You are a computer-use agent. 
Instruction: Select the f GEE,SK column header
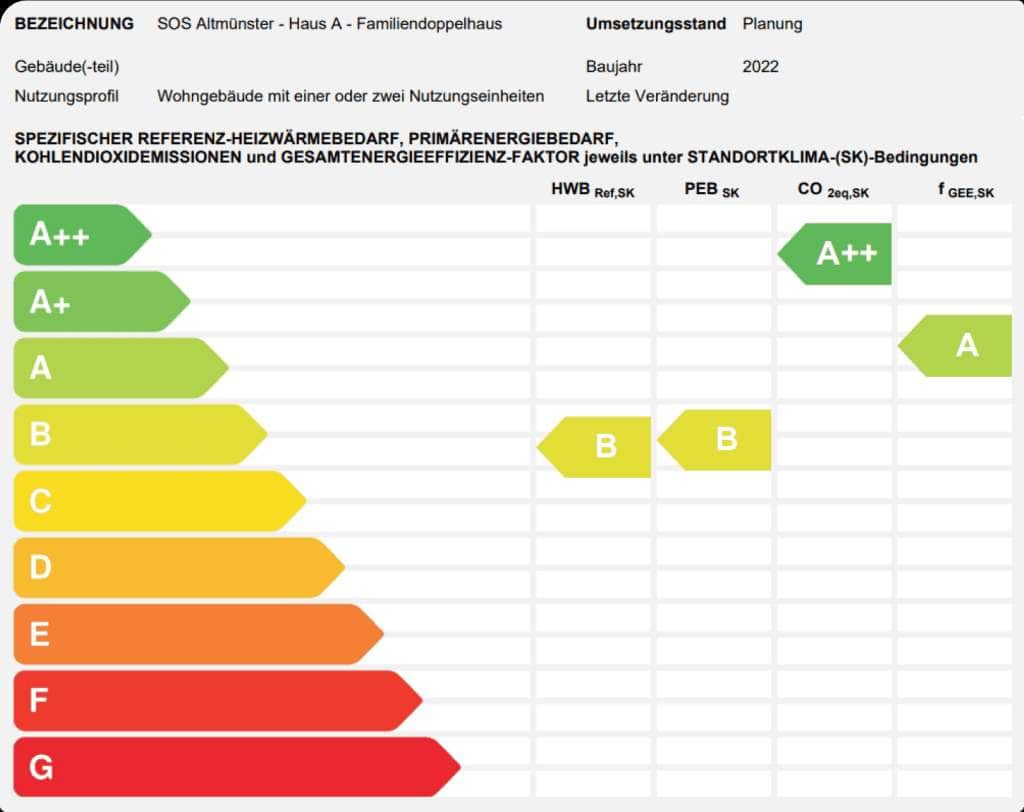pos(965,190)
